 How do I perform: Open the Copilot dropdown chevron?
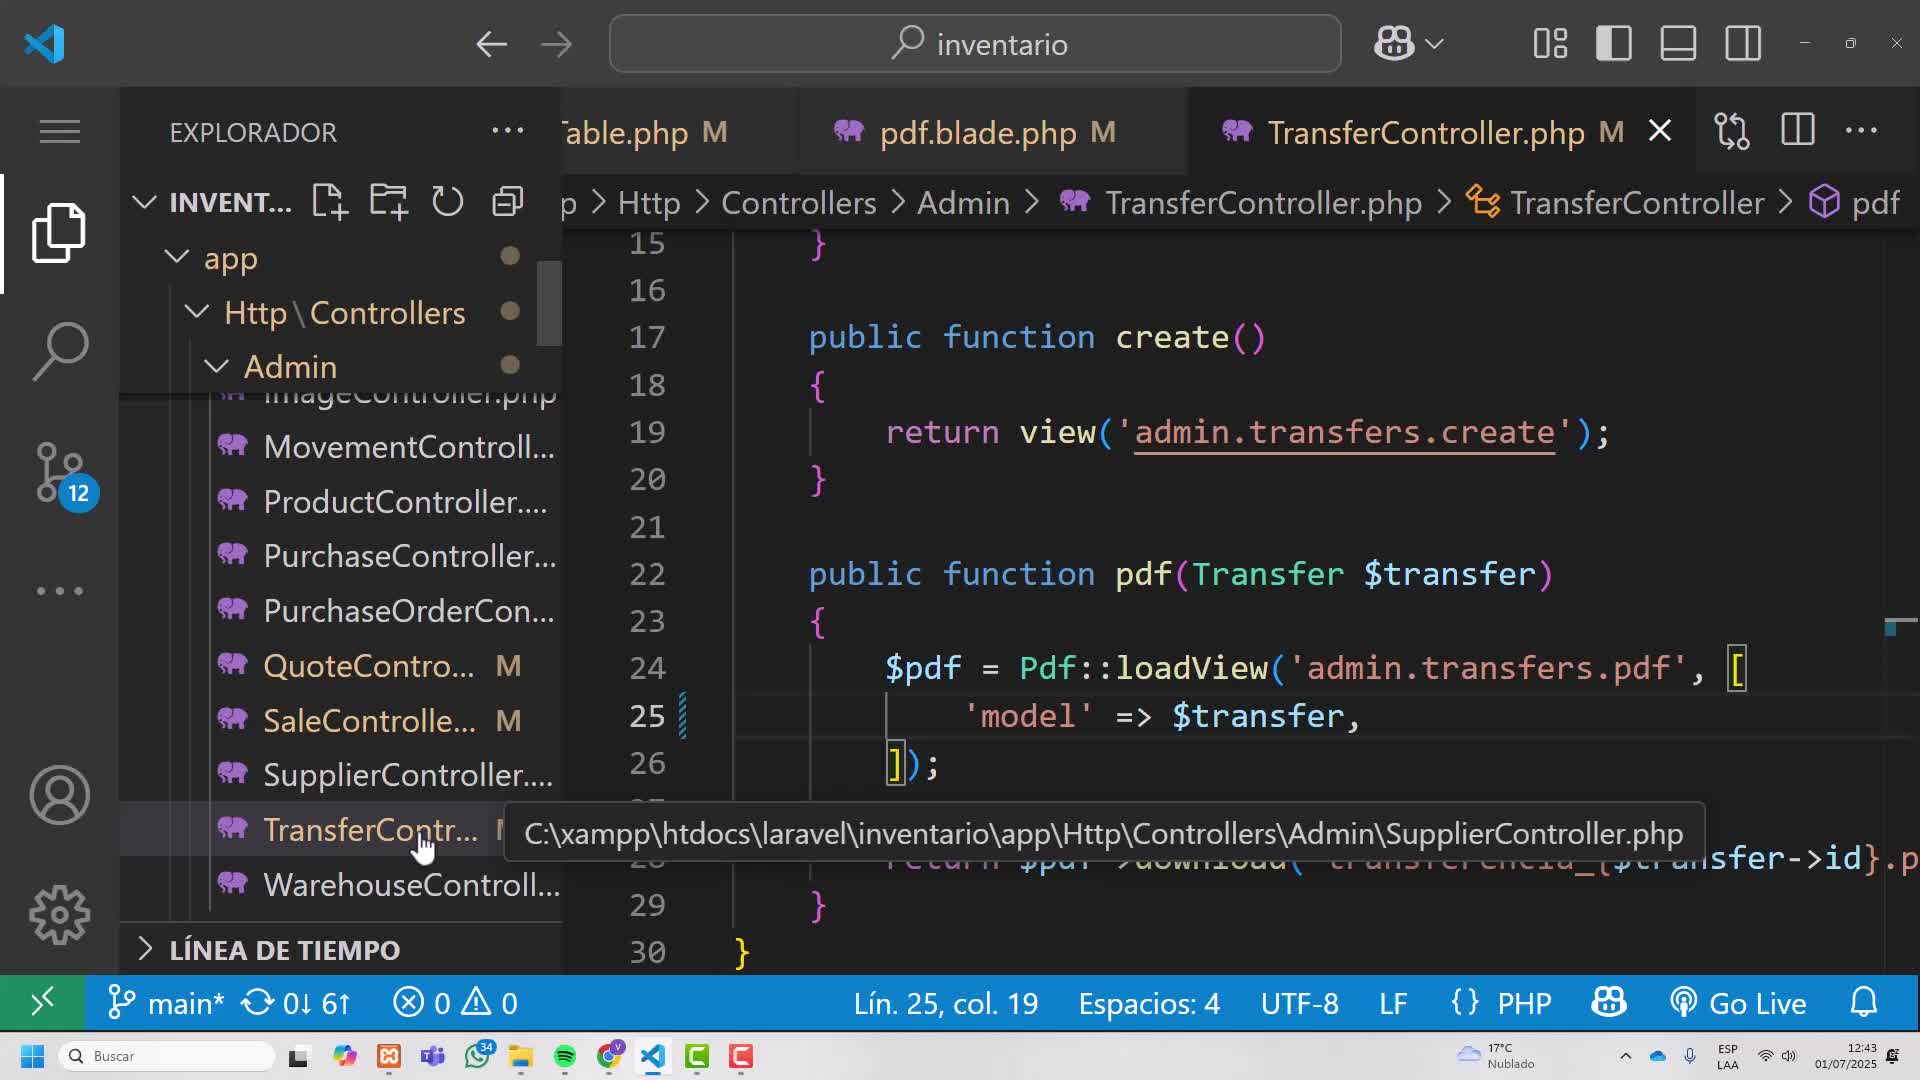pyautogui.click(x=1434, y=44)
